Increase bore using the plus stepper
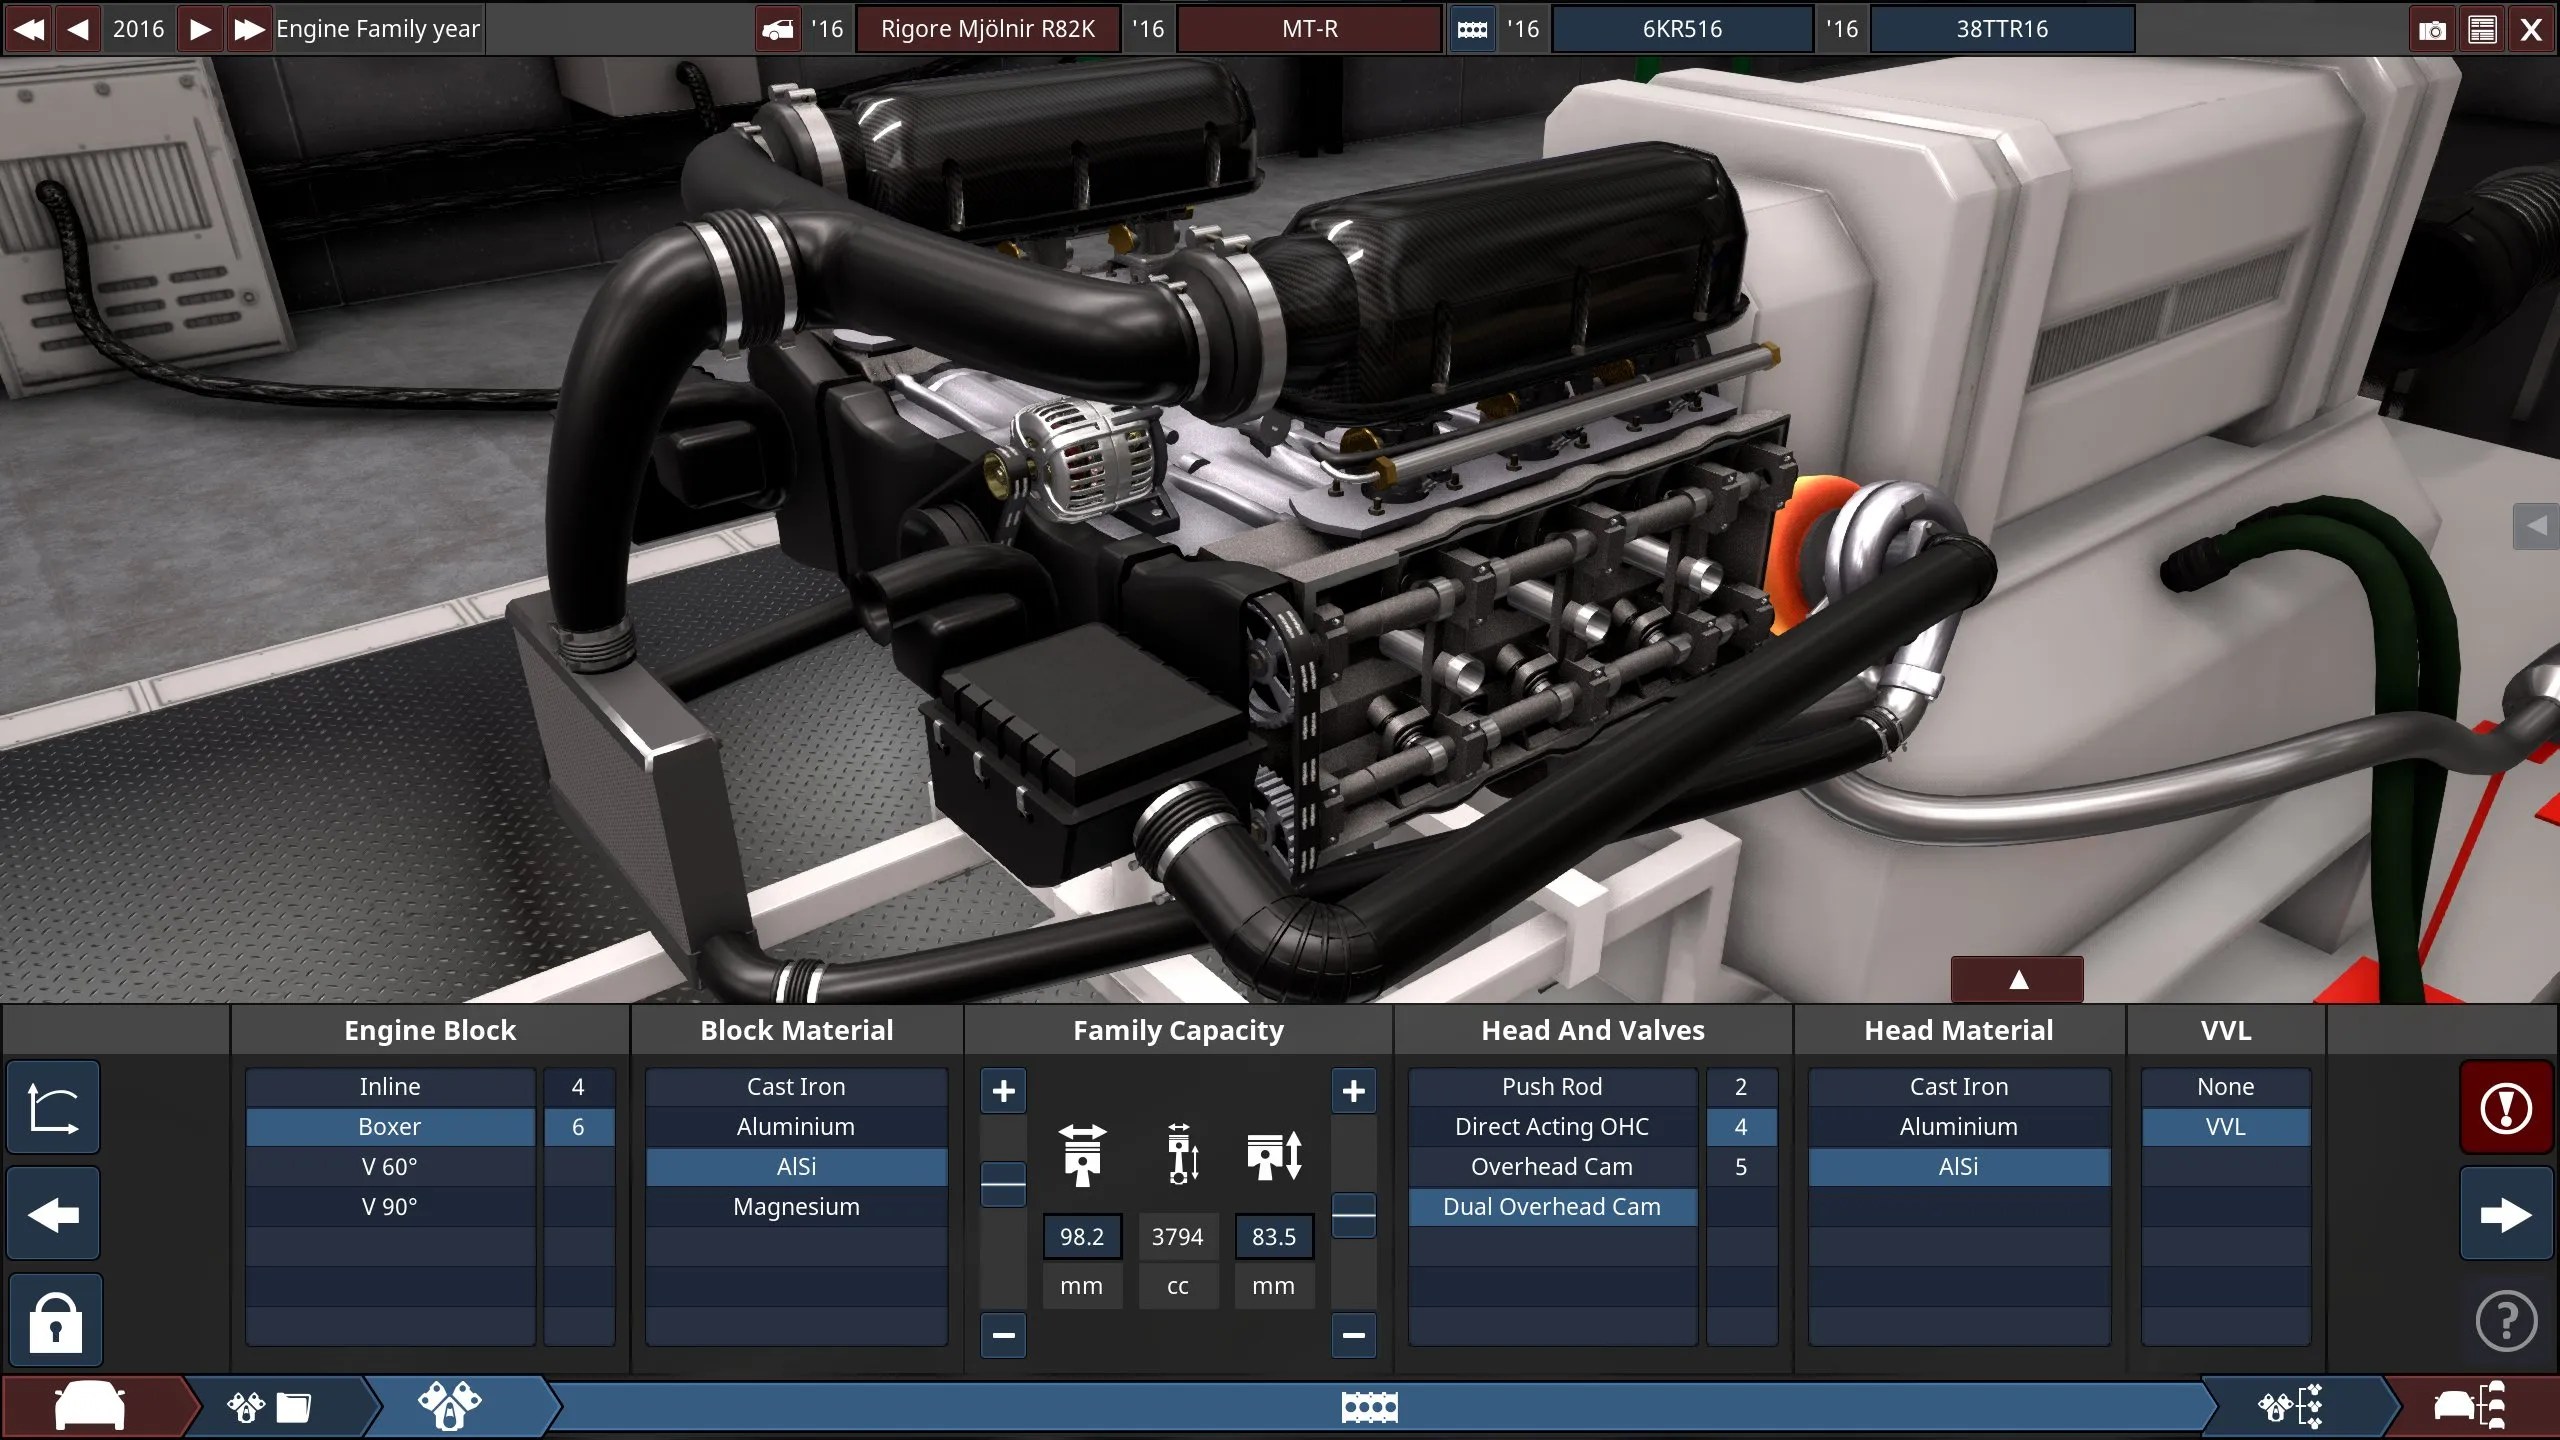The width and height of the screenshot is (2560, 1440). (x=1003, y=1091)
